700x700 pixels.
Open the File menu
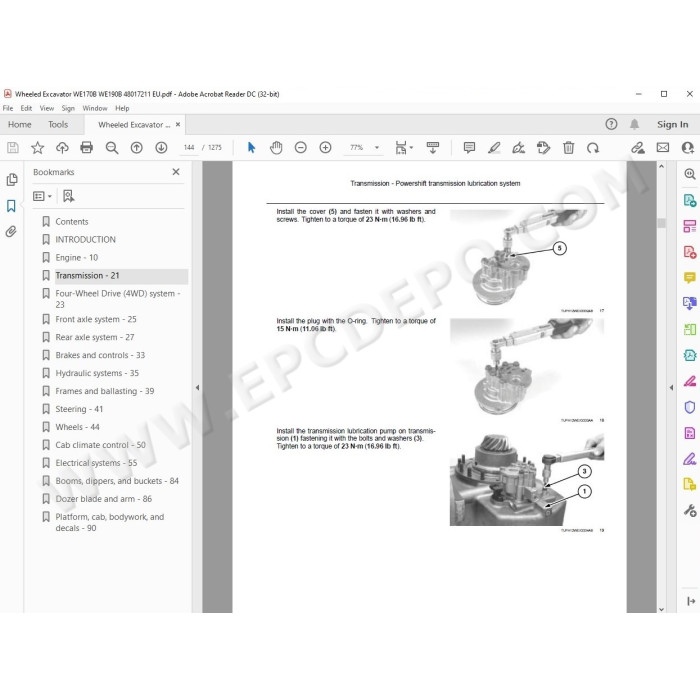pyautogui.click(x=8, y=108)
